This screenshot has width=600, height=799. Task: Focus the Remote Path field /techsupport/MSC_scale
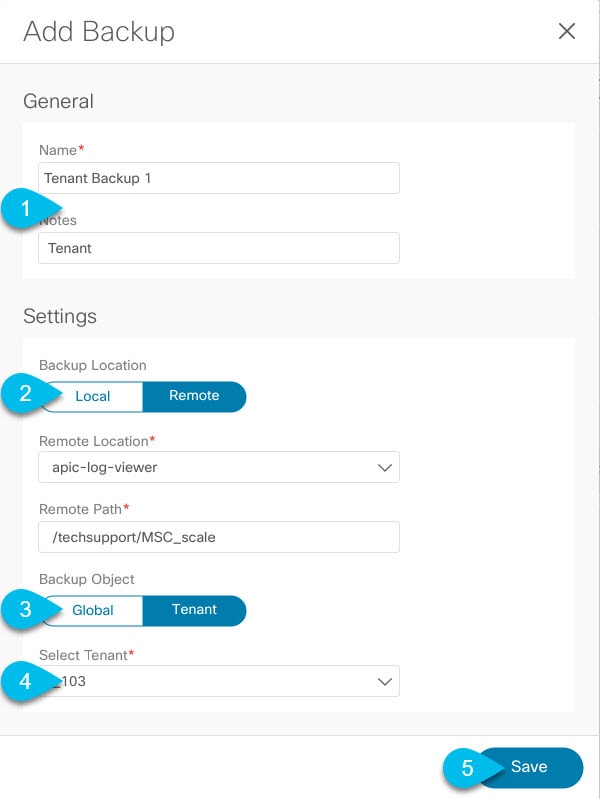pyautogui.click(x=219, y=537)
